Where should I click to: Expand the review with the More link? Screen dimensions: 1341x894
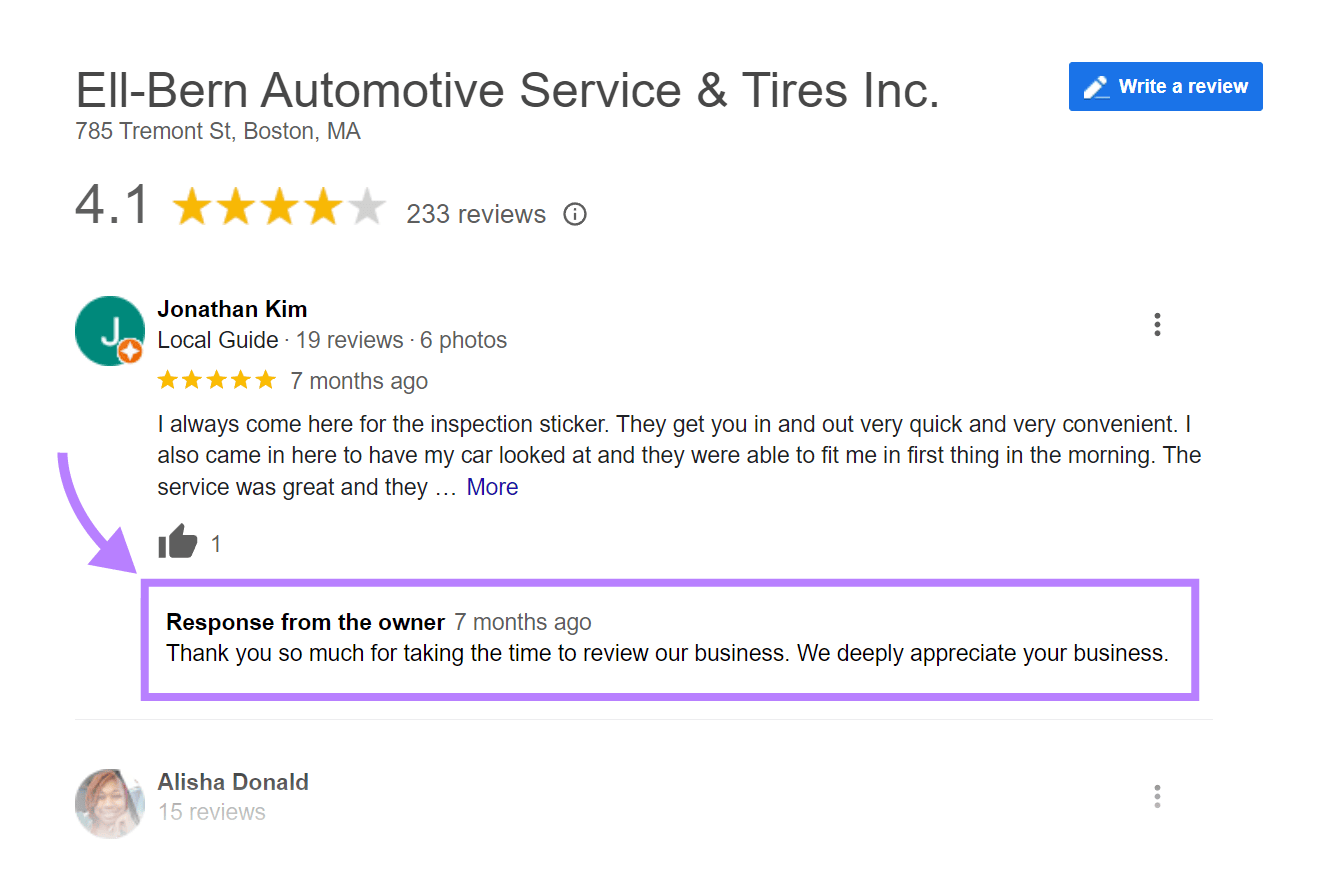click(x=492, y=487)
